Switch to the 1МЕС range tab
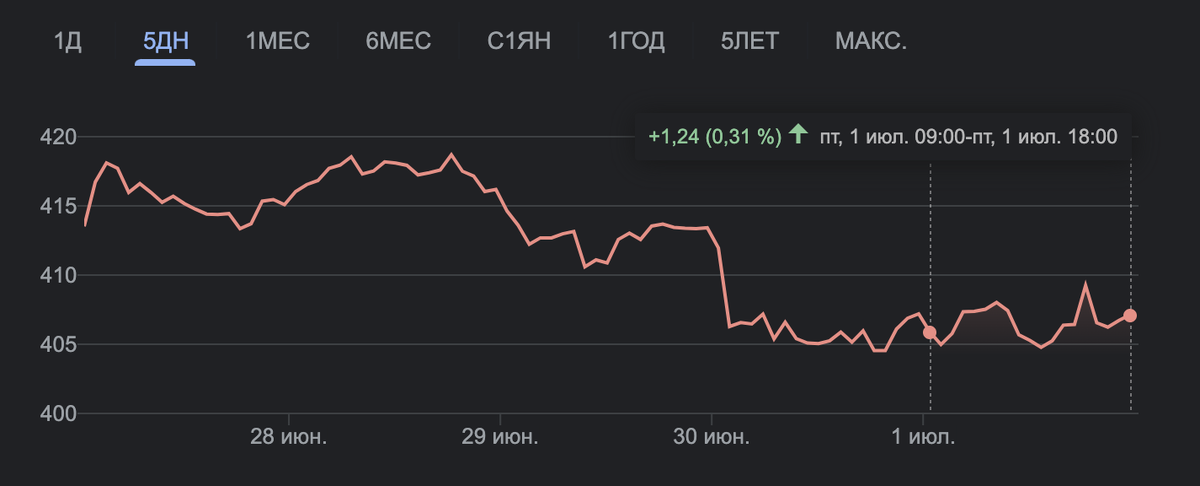Screen dimensions: 1200x486 point(278,41)
